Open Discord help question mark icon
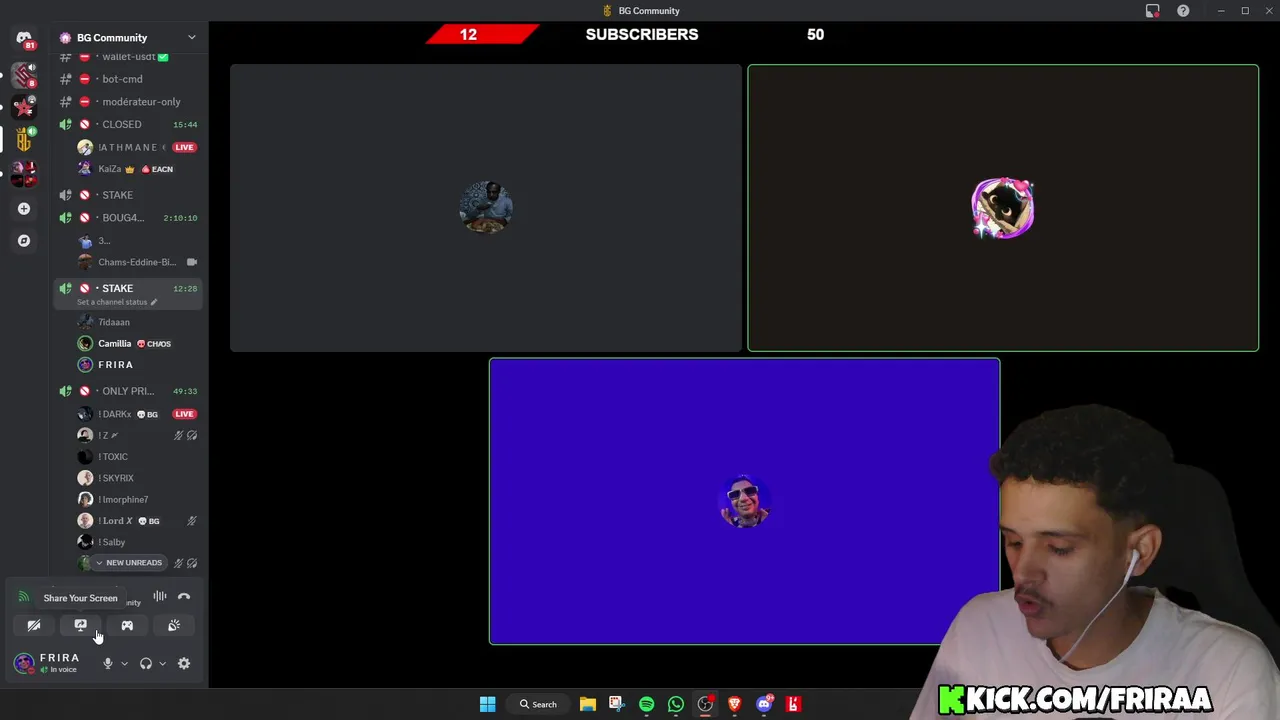The image size is (1280, 720). 1183,11
